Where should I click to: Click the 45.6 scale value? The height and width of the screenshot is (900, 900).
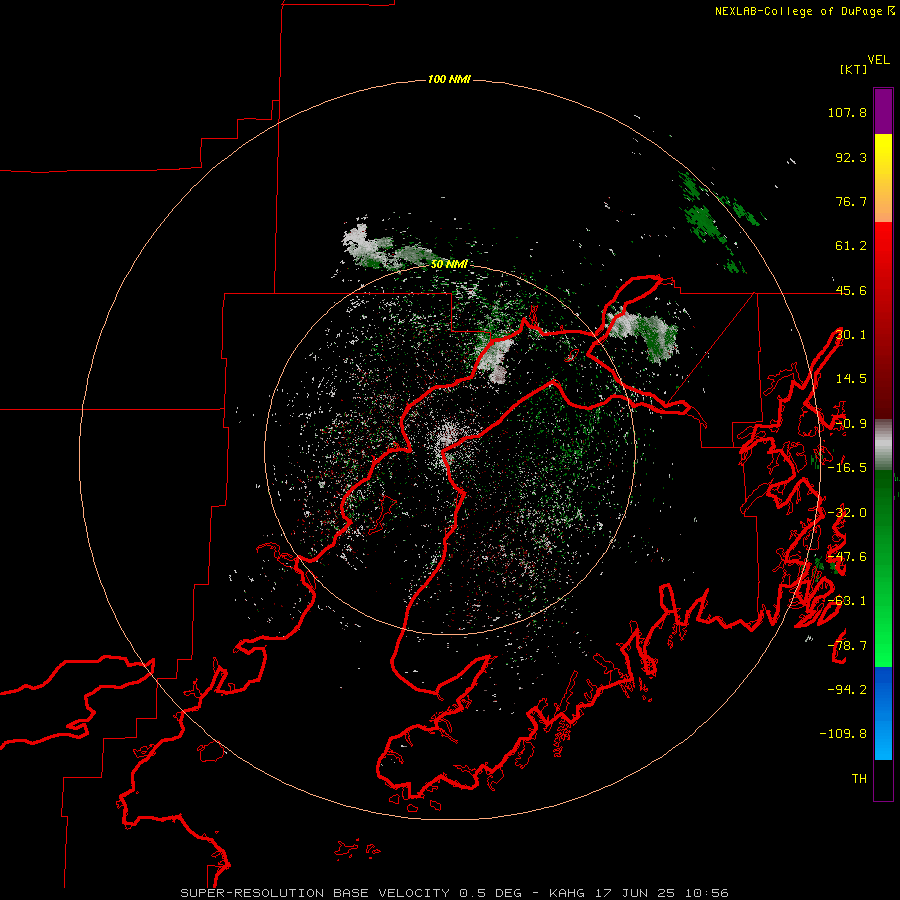tap(851, 290)
